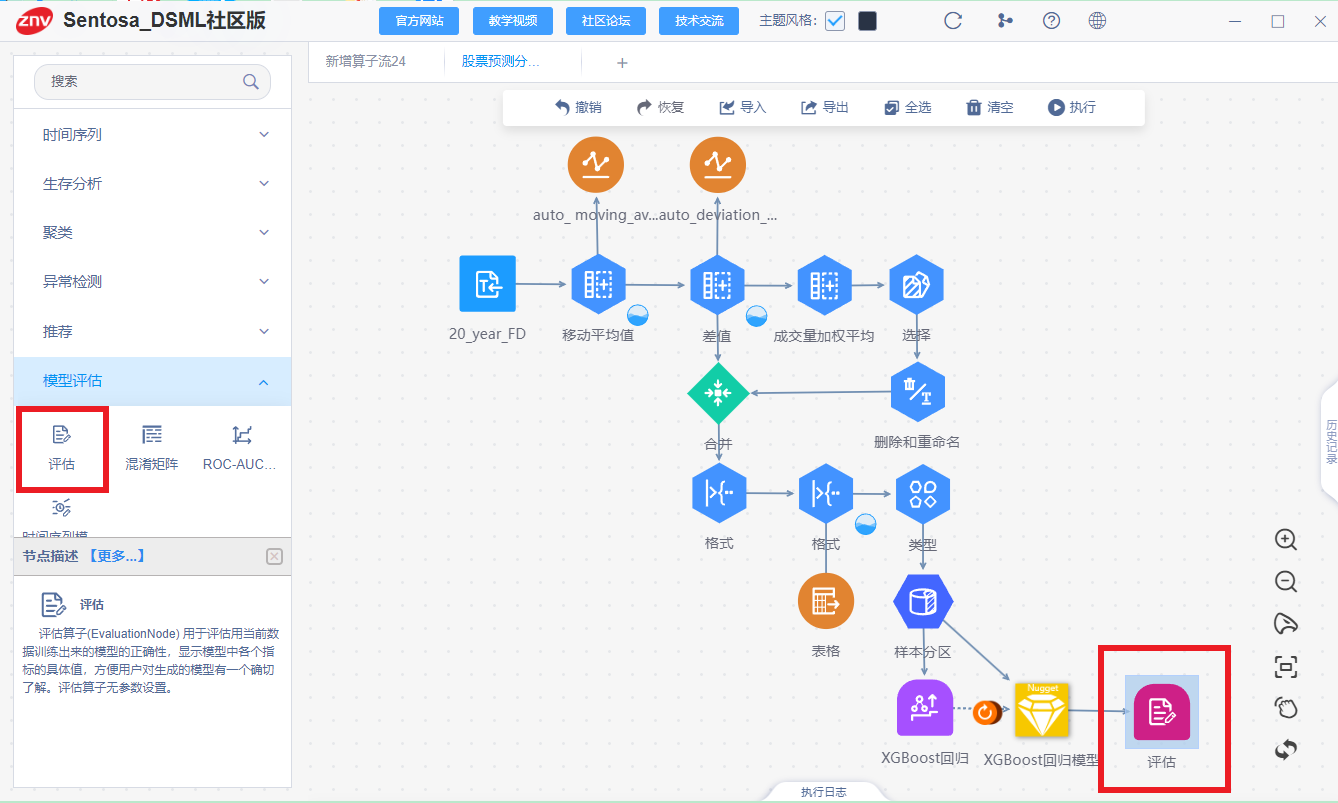Select the pink 评估 node on canvas
Screen dimensions: 1338x803
coord(1161,712)
